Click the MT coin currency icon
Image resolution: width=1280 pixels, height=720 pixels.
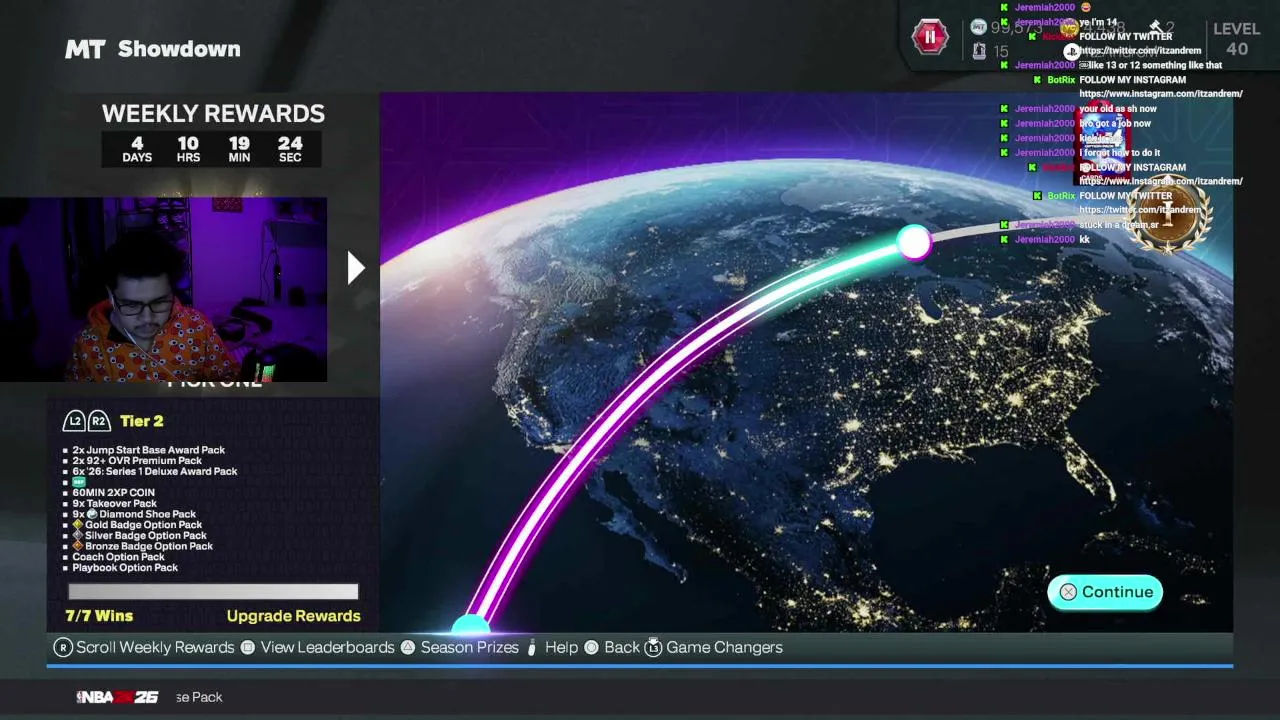point(979,28)
